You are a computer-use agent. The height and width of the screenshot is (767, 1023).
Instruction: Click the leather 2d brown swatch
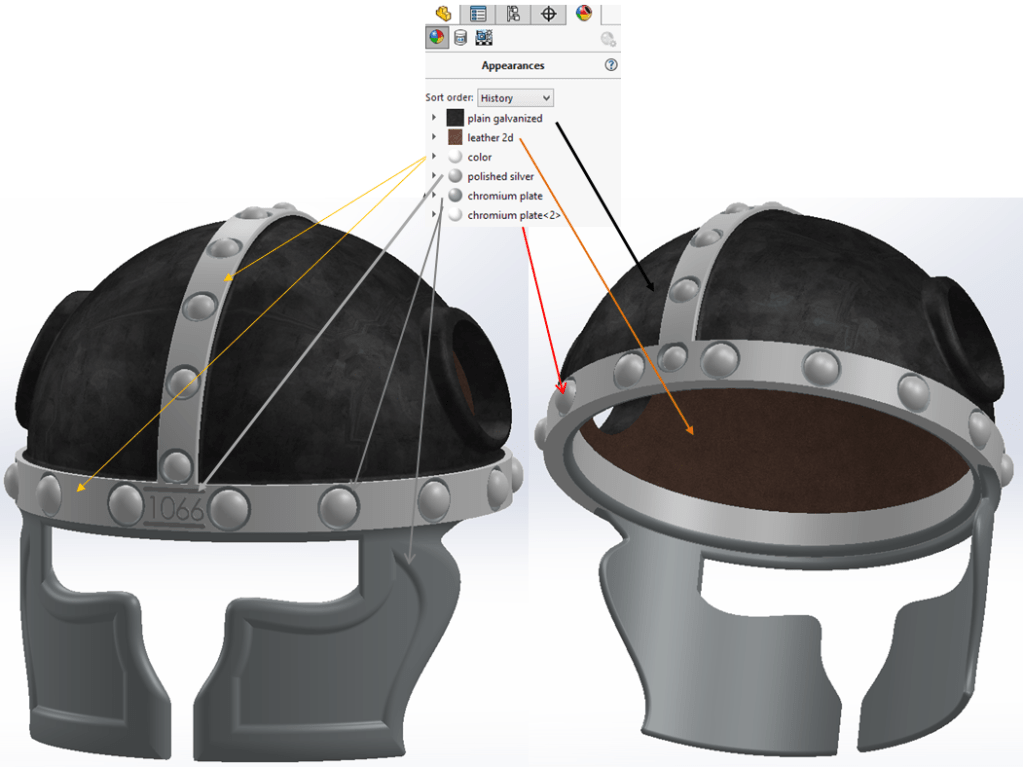coord(455,137)
